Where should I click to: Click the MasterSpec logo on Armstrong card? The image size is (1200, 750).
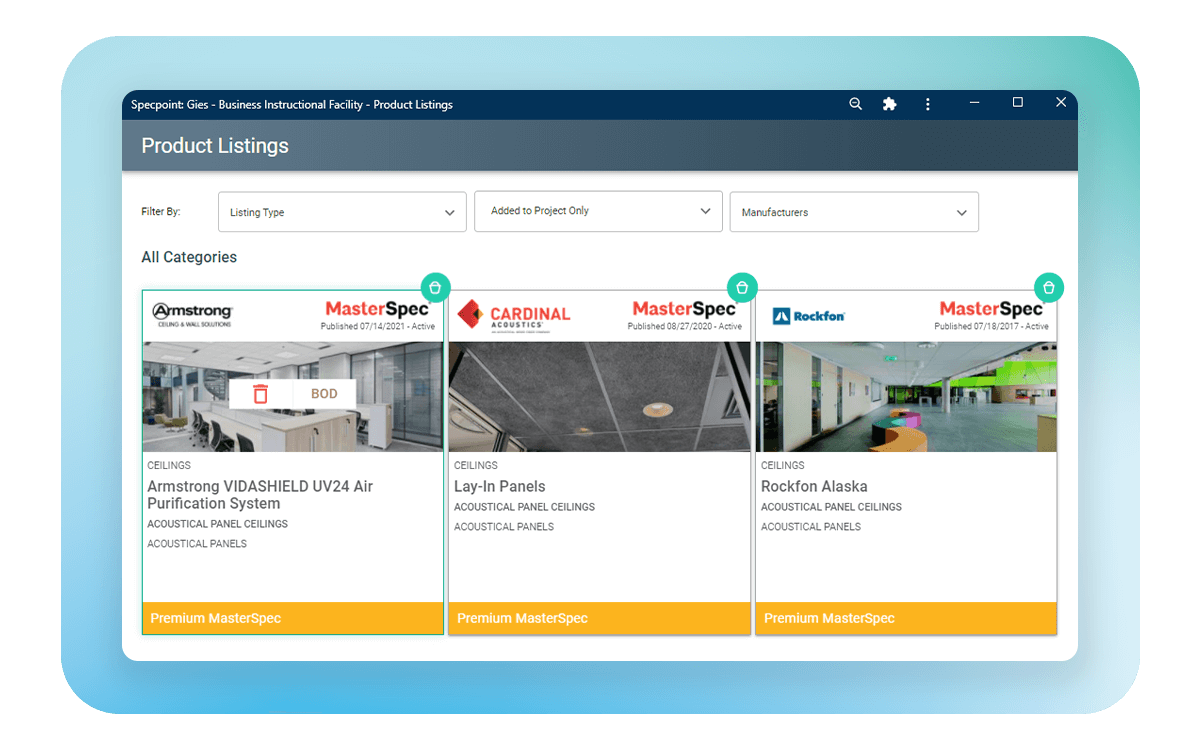pos(378,309)
